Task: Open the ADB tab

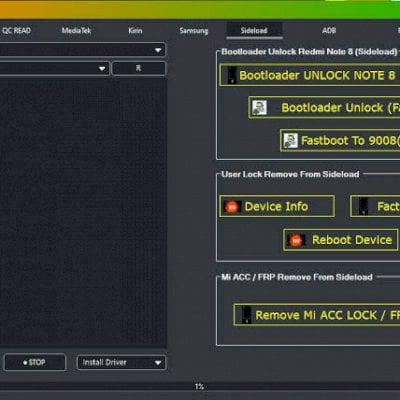Action: point(329,31)
